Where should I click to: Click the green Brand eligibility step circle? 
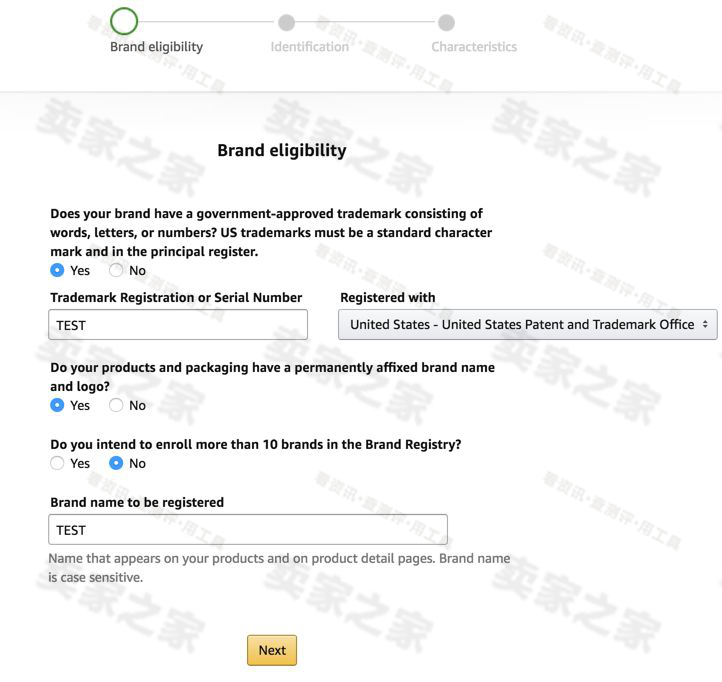point(124,21)
